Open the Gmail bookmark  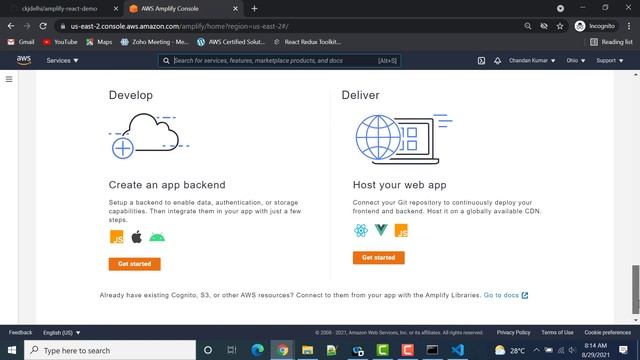pyautogui.click(x=21, y=42)
